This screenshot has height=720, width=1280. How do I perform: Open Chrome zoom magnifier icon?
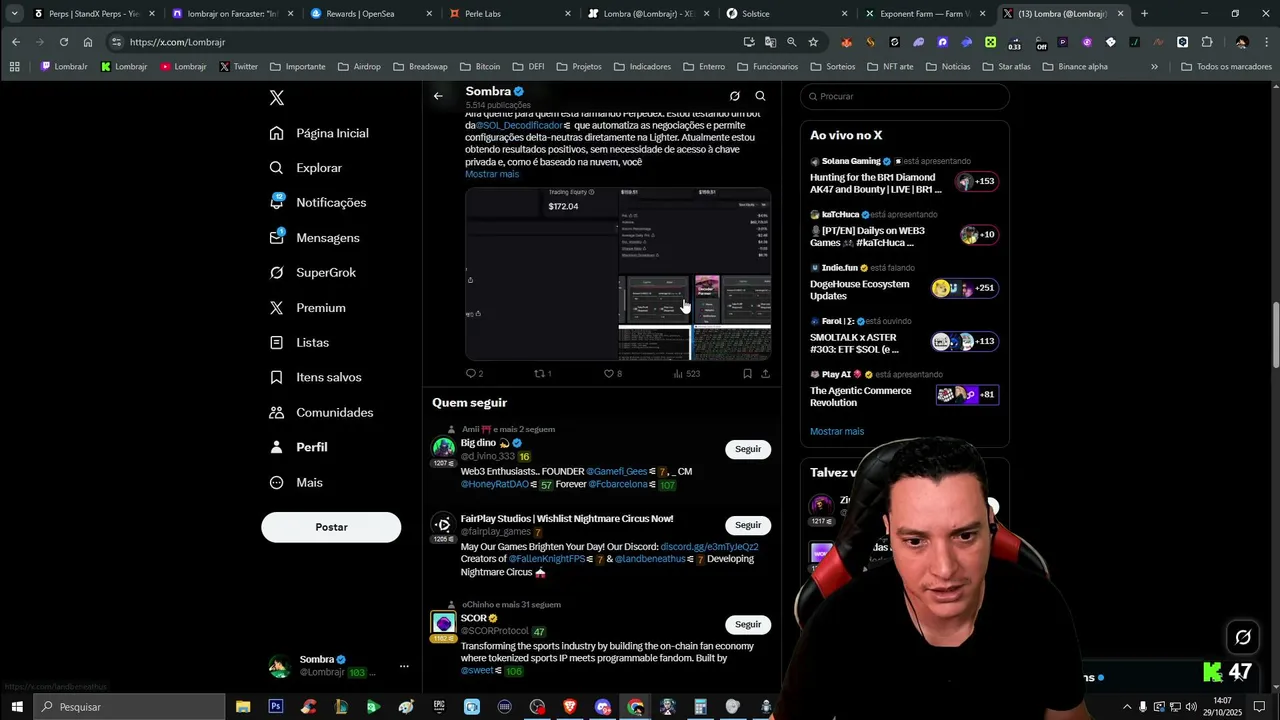(791, 42)
